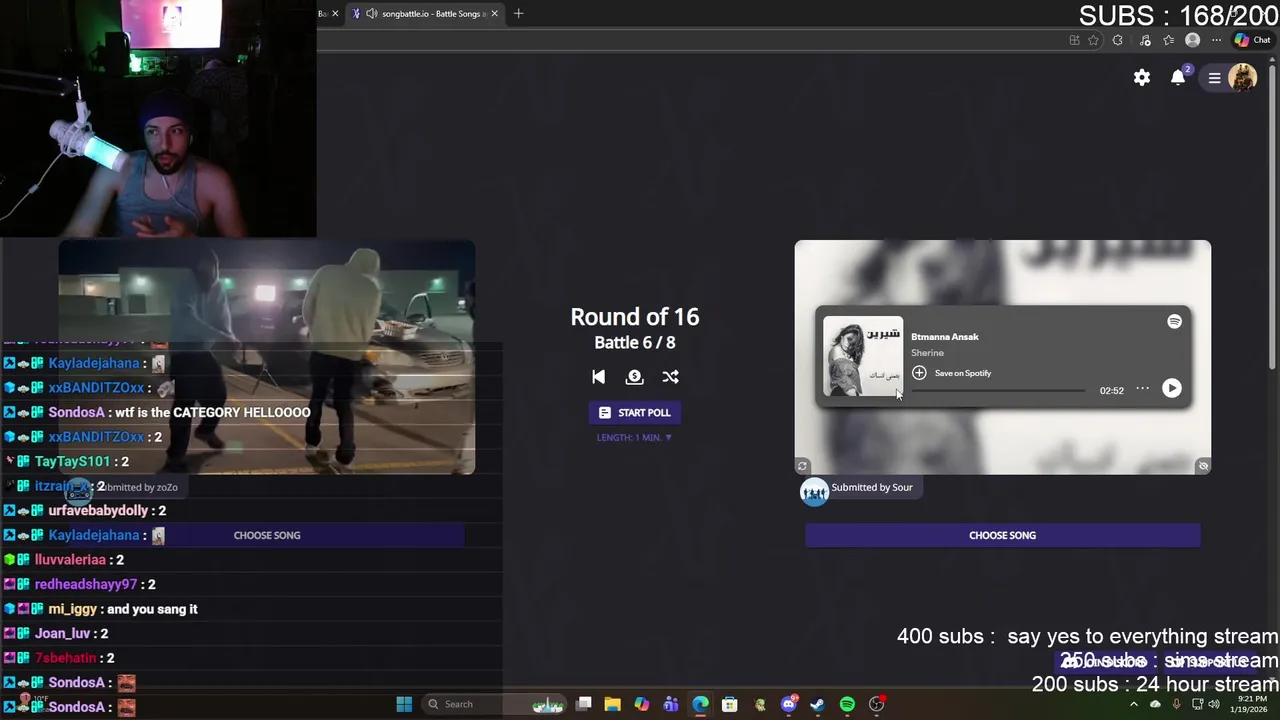Add page to favorites star

pos(1093,40)
